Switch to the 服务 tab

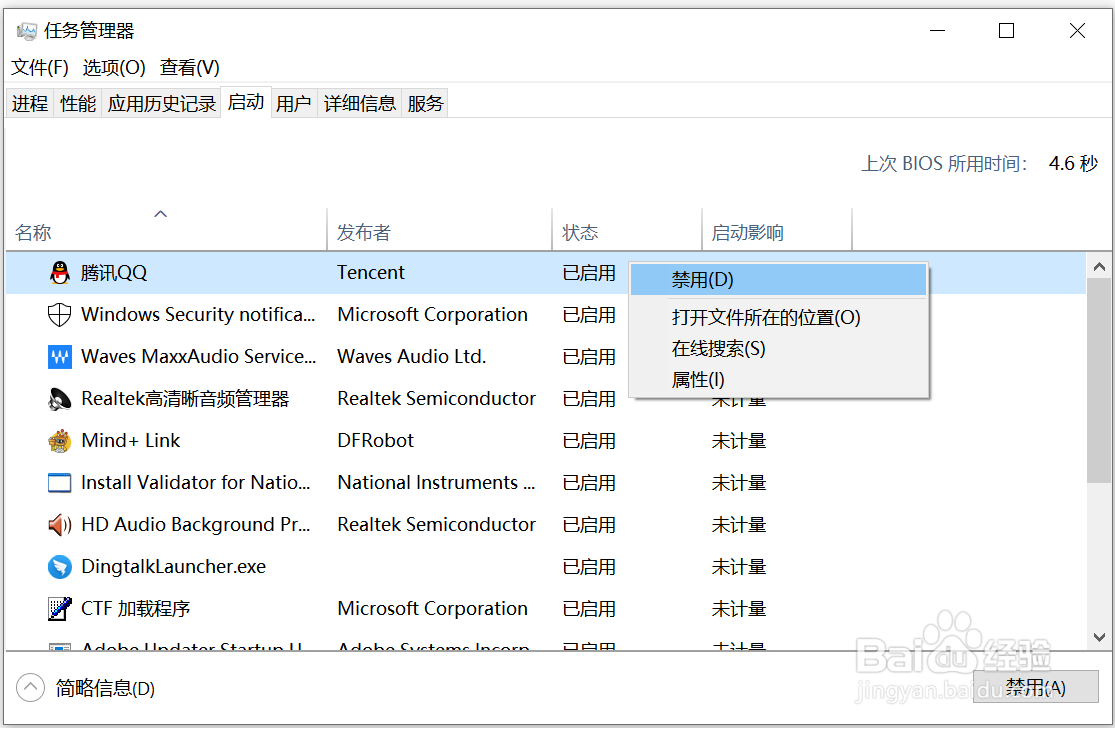425,104
